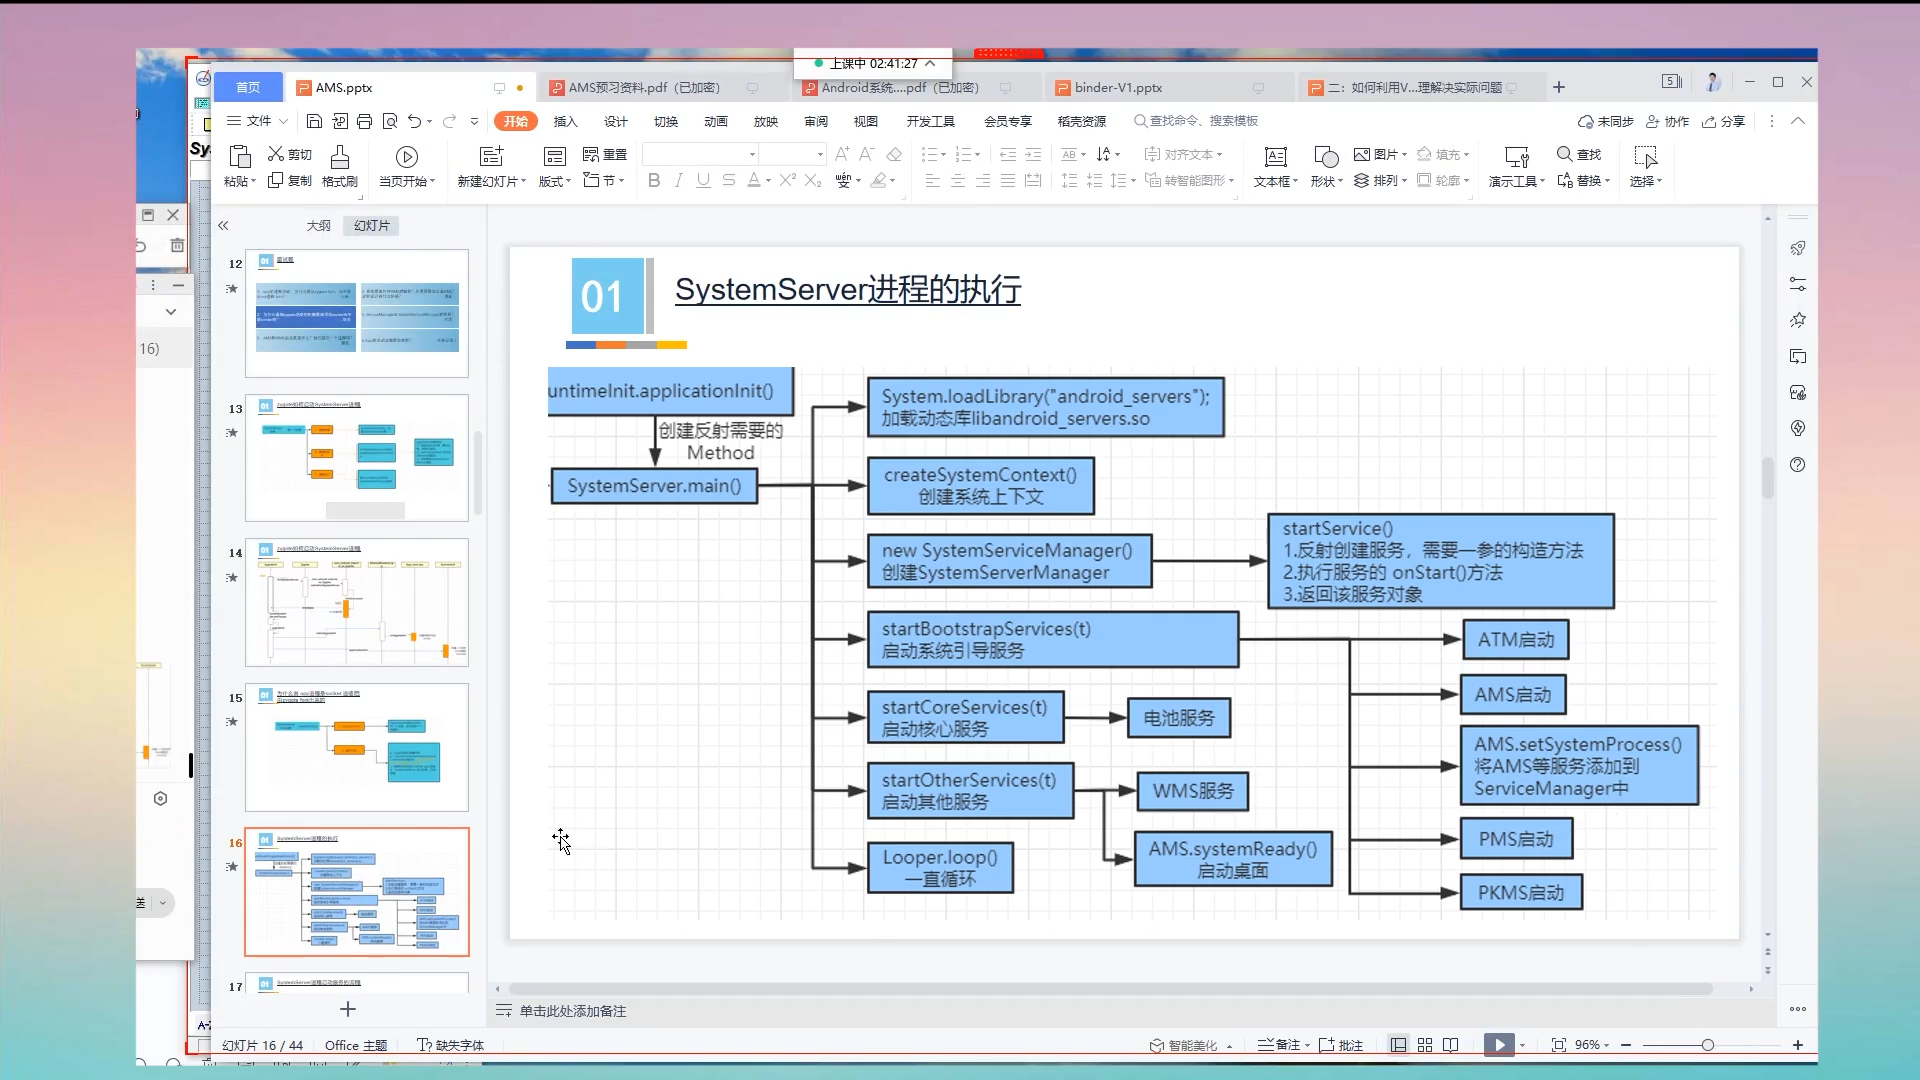Viewport: 1920px width, 1080px height.
Task: Switch to slide sorter grid view
Action: 1425,1045
